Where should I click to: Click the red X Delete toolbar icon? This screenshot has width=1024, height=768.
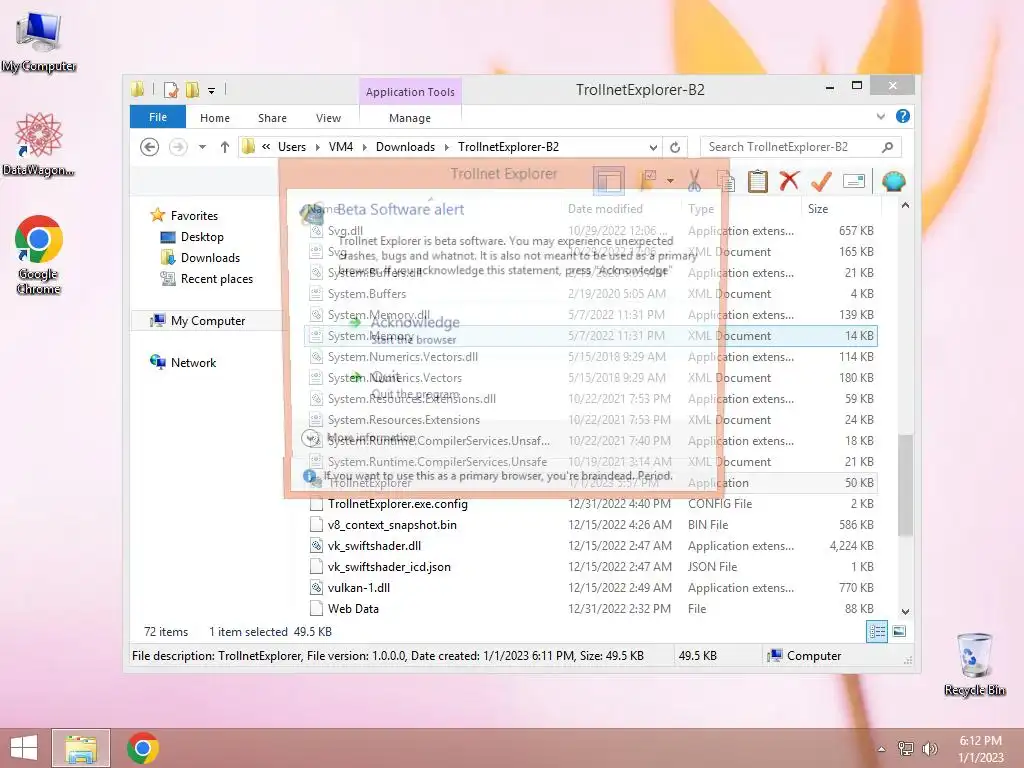(789, 181)
